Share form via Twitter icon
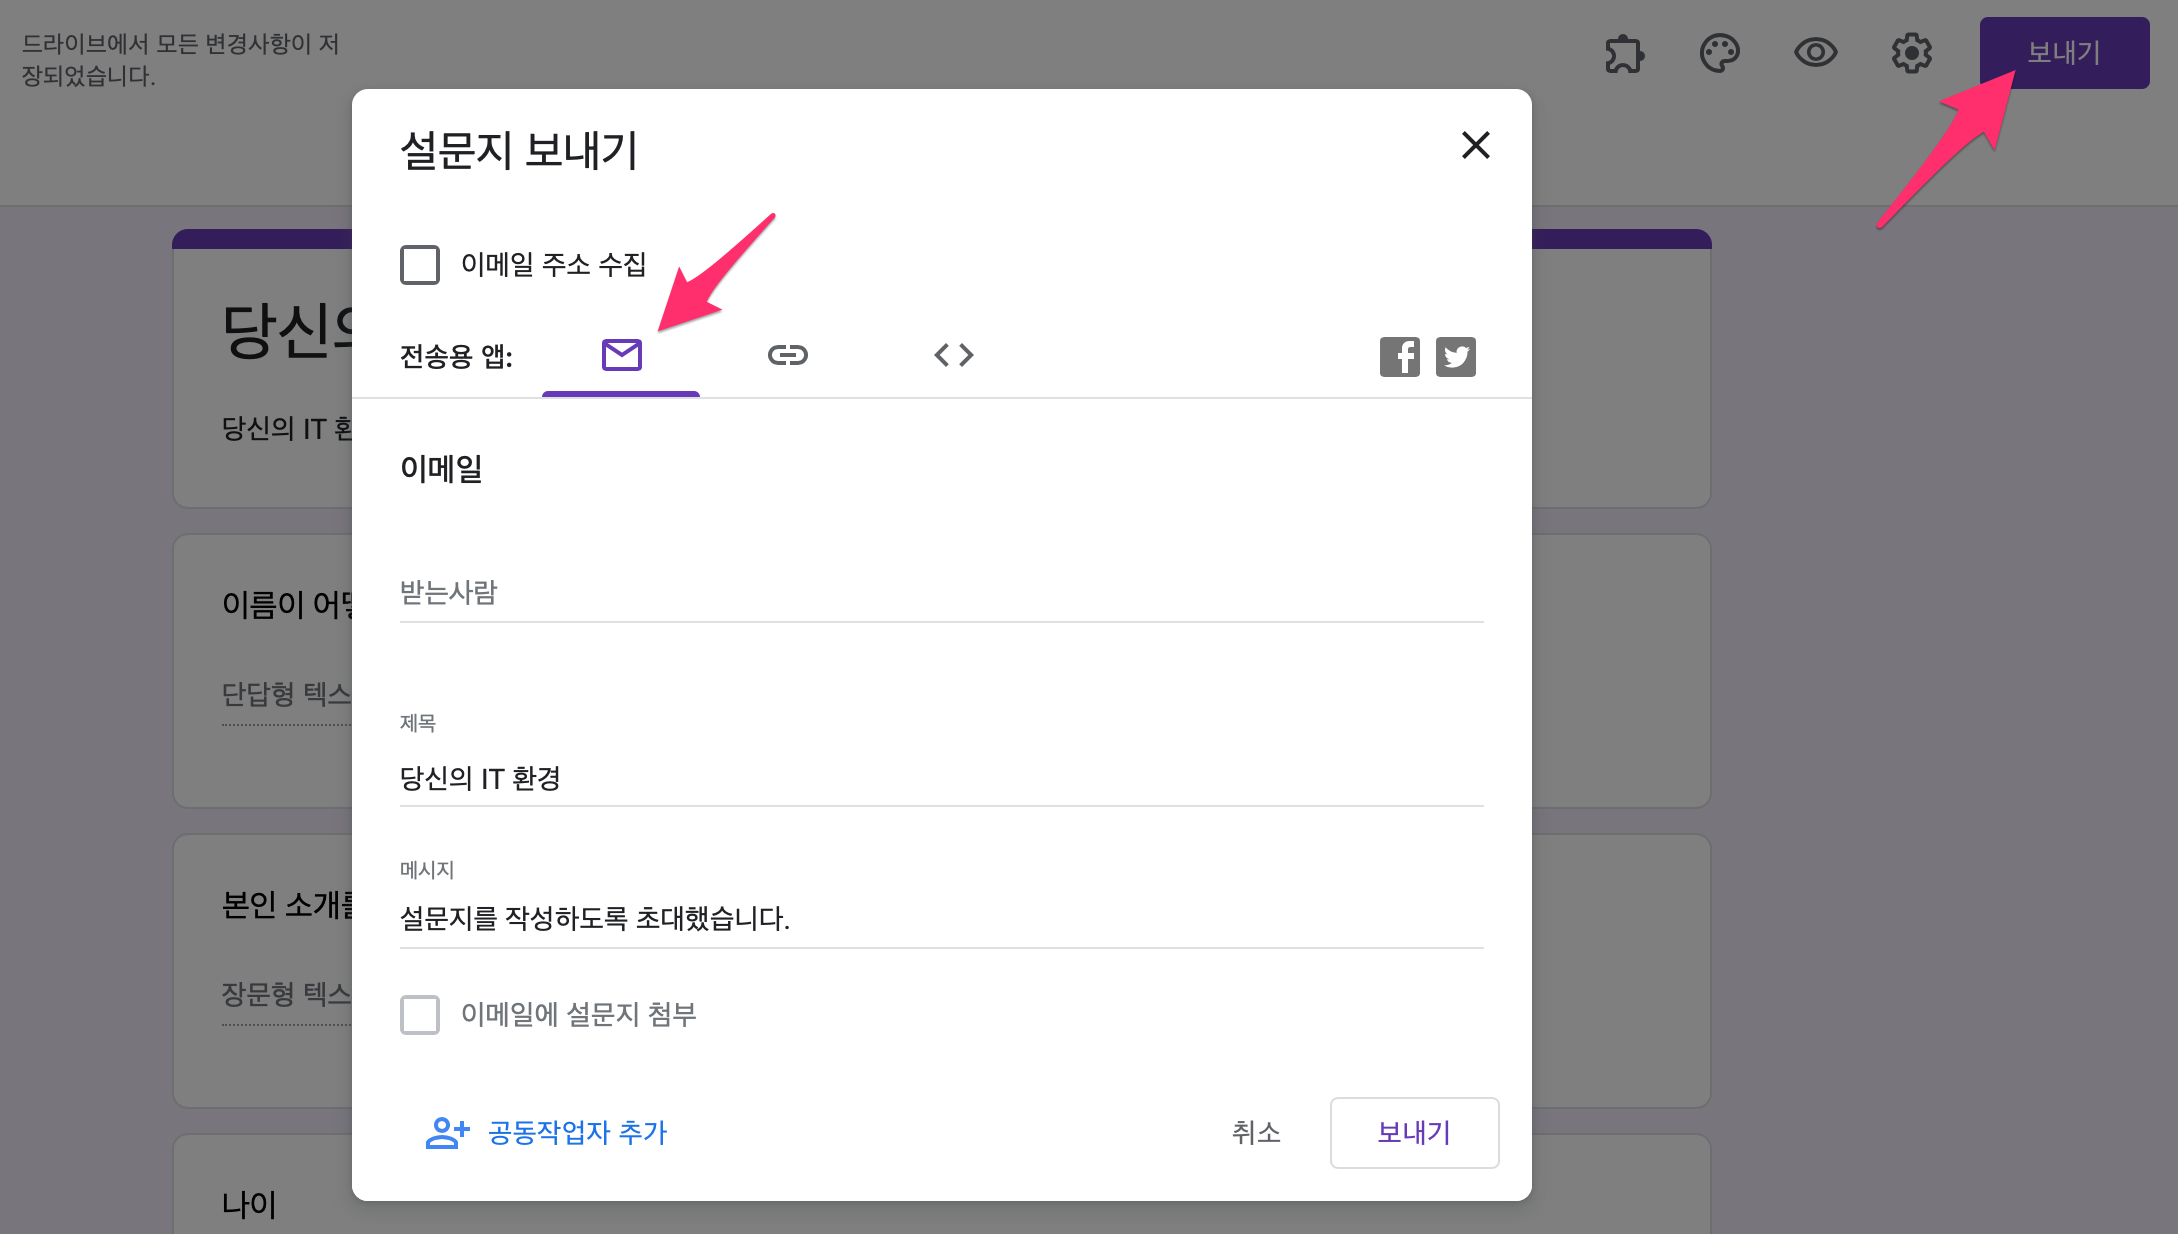Image resolution: width=2178 pixels, height=1234 pixels. coord(1455,356)
